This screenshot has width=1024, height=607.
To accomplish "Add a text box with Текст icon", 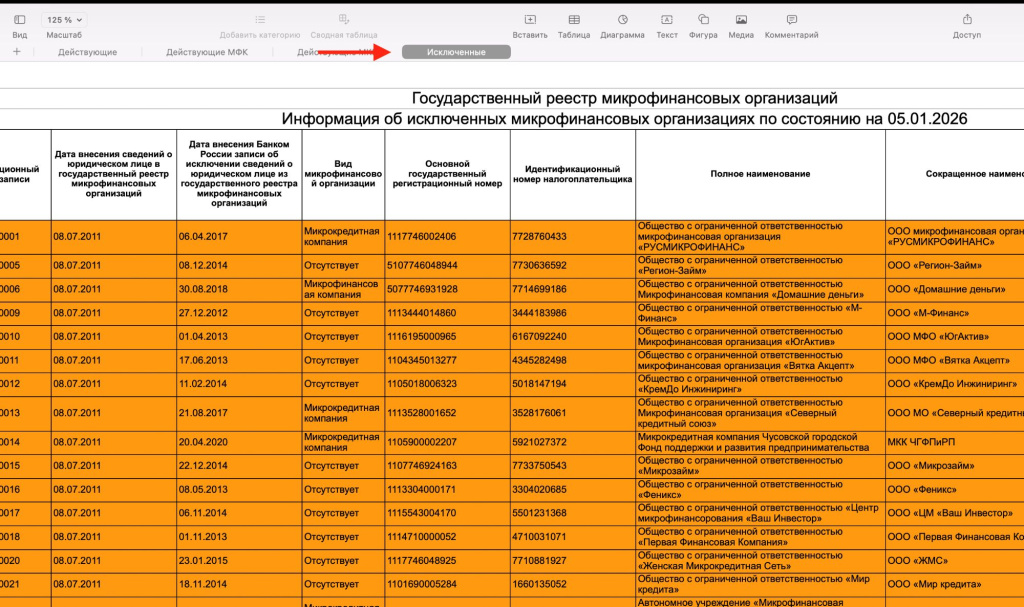I will point(666,20).
